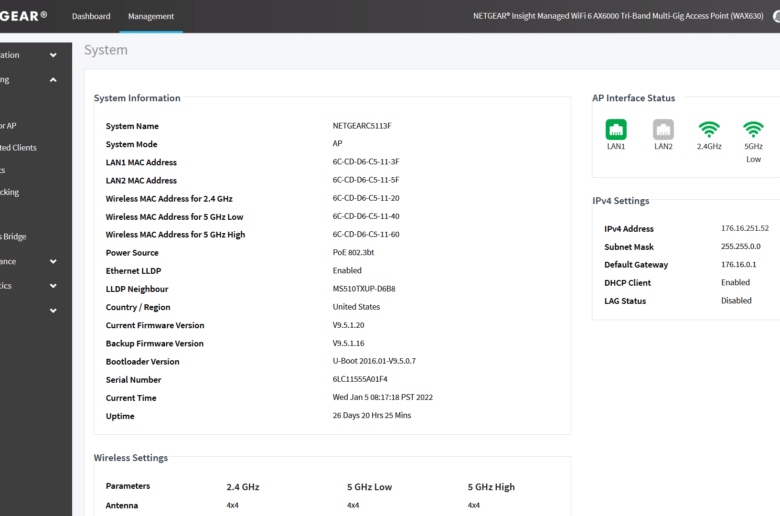780x516 pixels.
Task: Open the sidebar item ending in 'cking'
Action: pos(9,192)
